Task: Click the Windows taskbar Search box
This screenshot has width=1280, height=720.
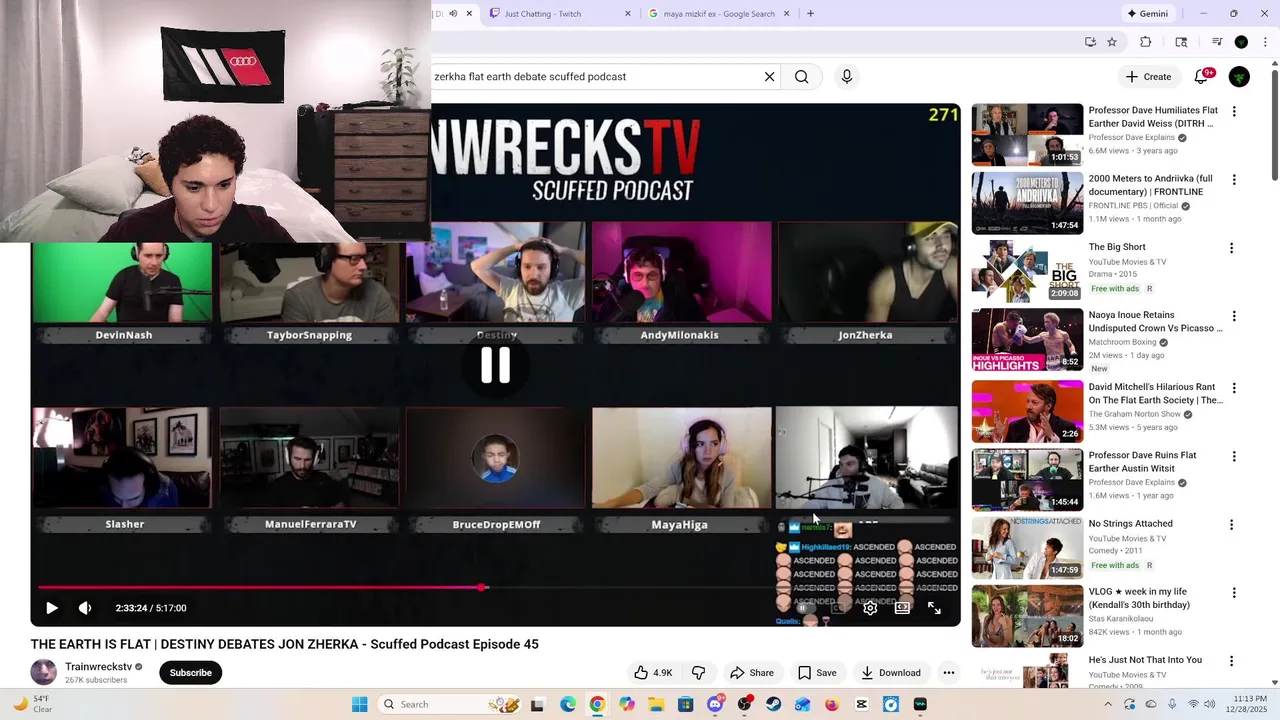Action: click(x=450, y=704)
